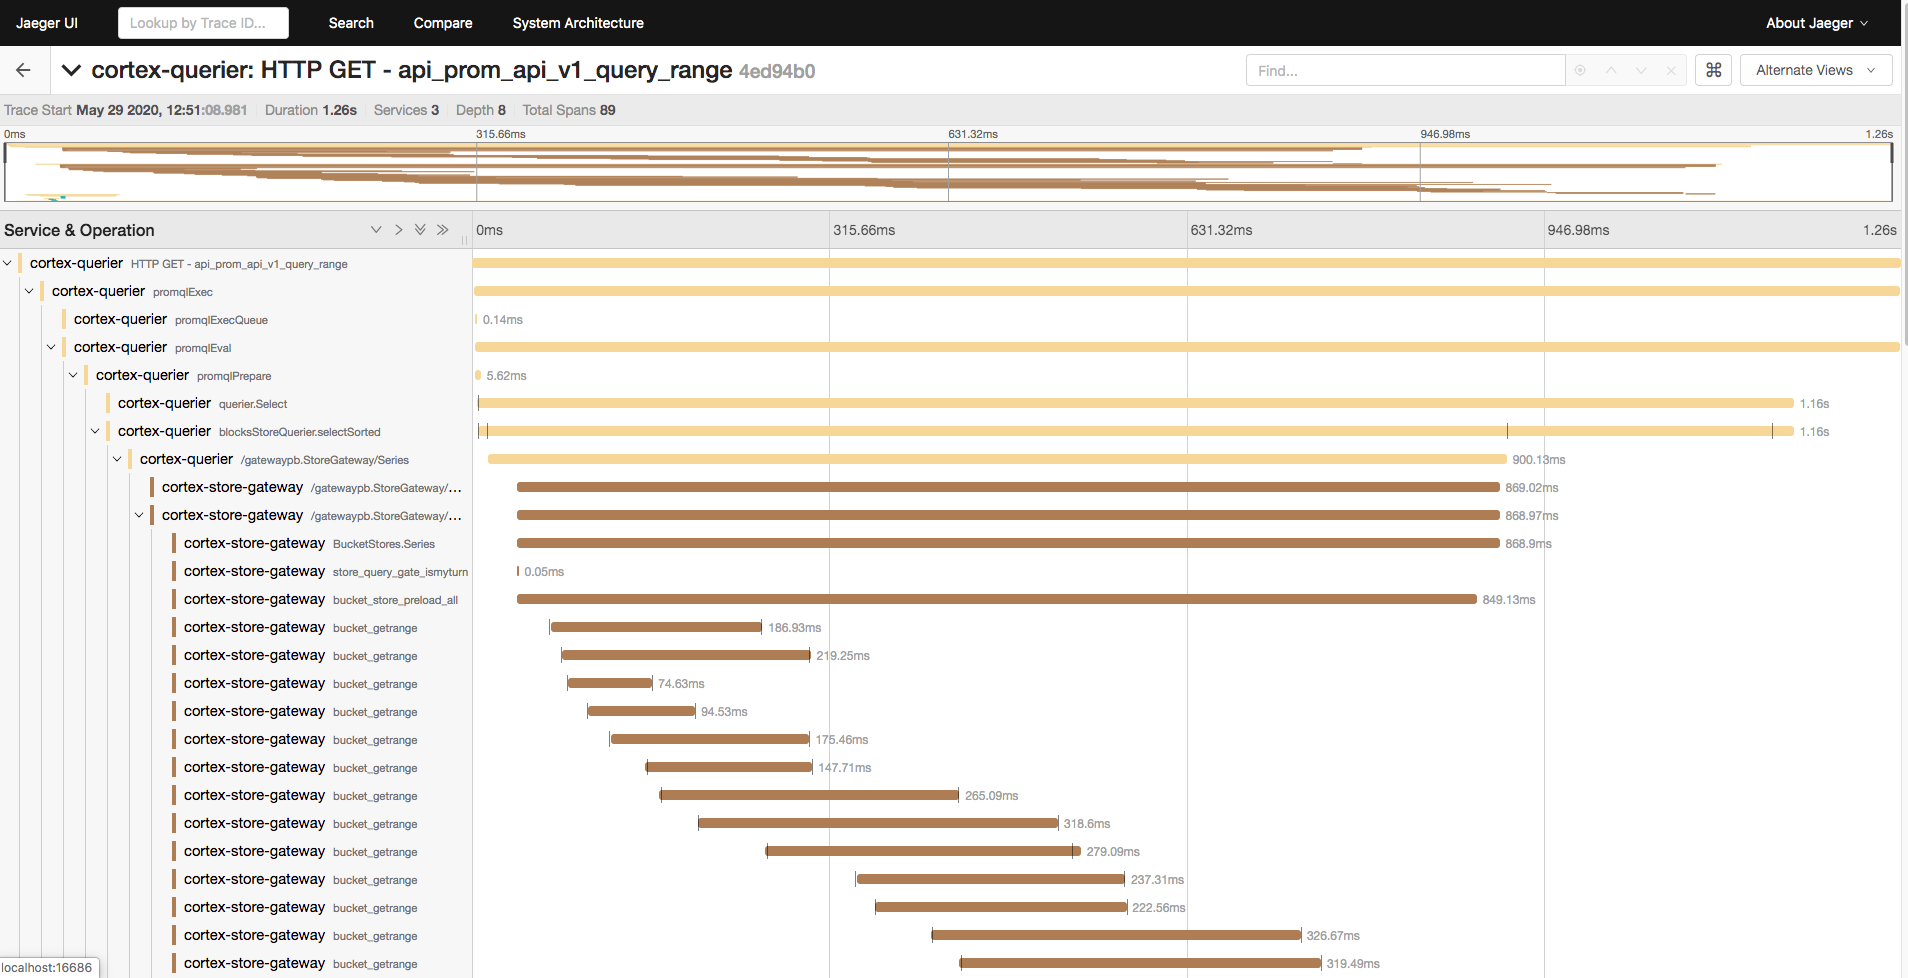Viewport: 1908px width, 978px height.
Task: Click the column resize divider beside Service & Operation
Action: point(465,240)
